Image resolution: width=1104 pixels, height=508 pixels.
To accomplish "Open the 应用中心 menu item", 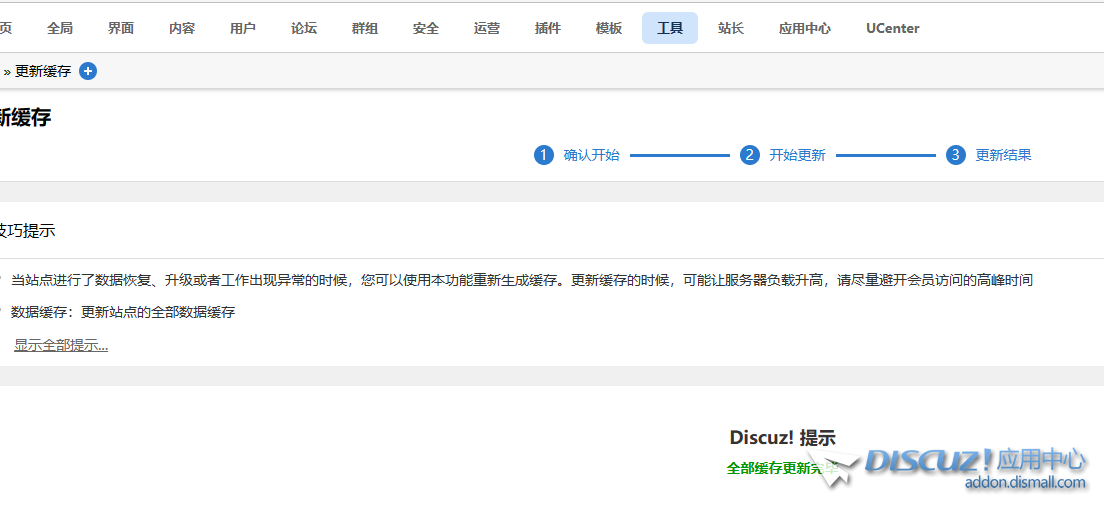I will coord(805,28).
